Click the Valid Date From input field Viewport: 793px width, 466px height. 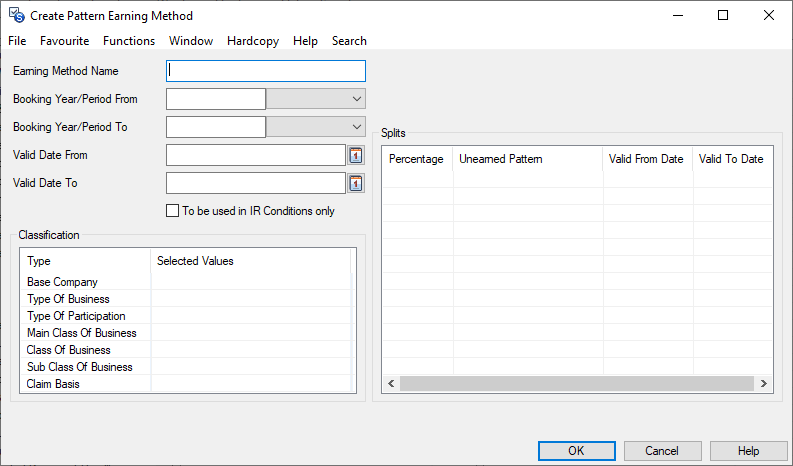[x=255, y=155]
